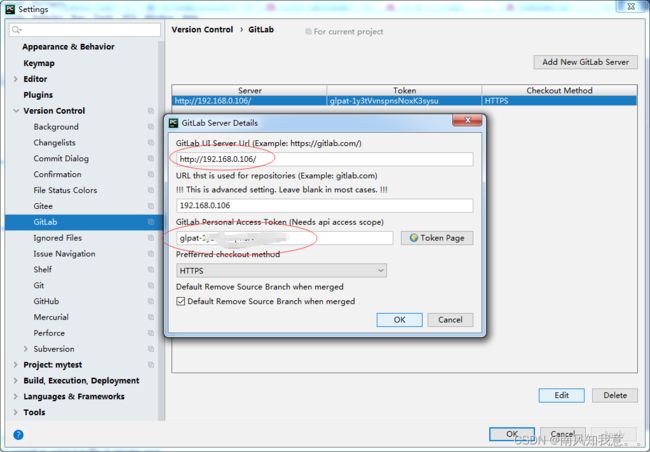650x452 pixels.
Task: Expand the Subversion node
Action: [26, 349]
